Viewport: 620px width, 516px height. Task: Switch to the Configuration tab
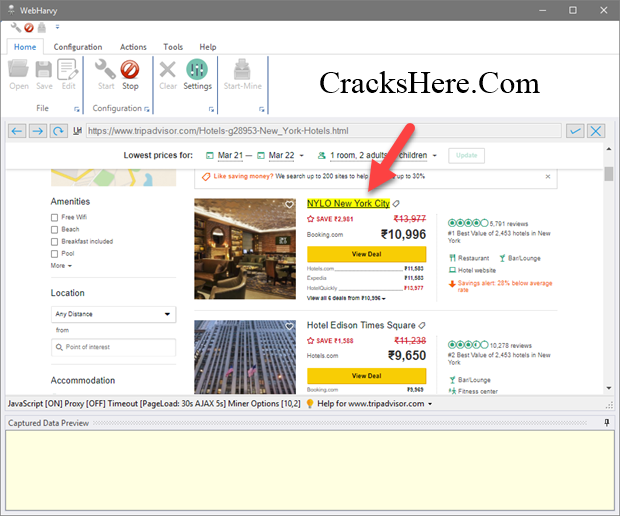(x=78, y=47)
